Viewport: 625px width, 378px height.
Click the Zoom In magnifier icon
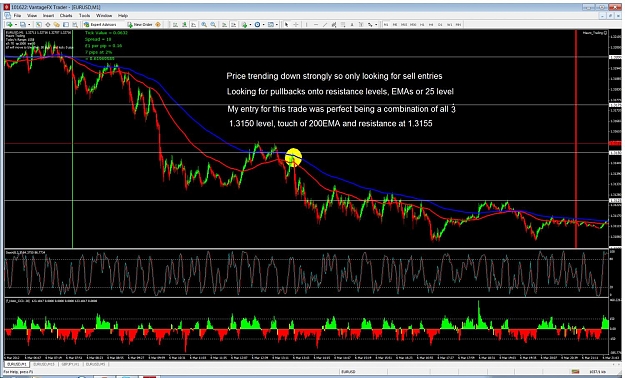coord(204,25)
